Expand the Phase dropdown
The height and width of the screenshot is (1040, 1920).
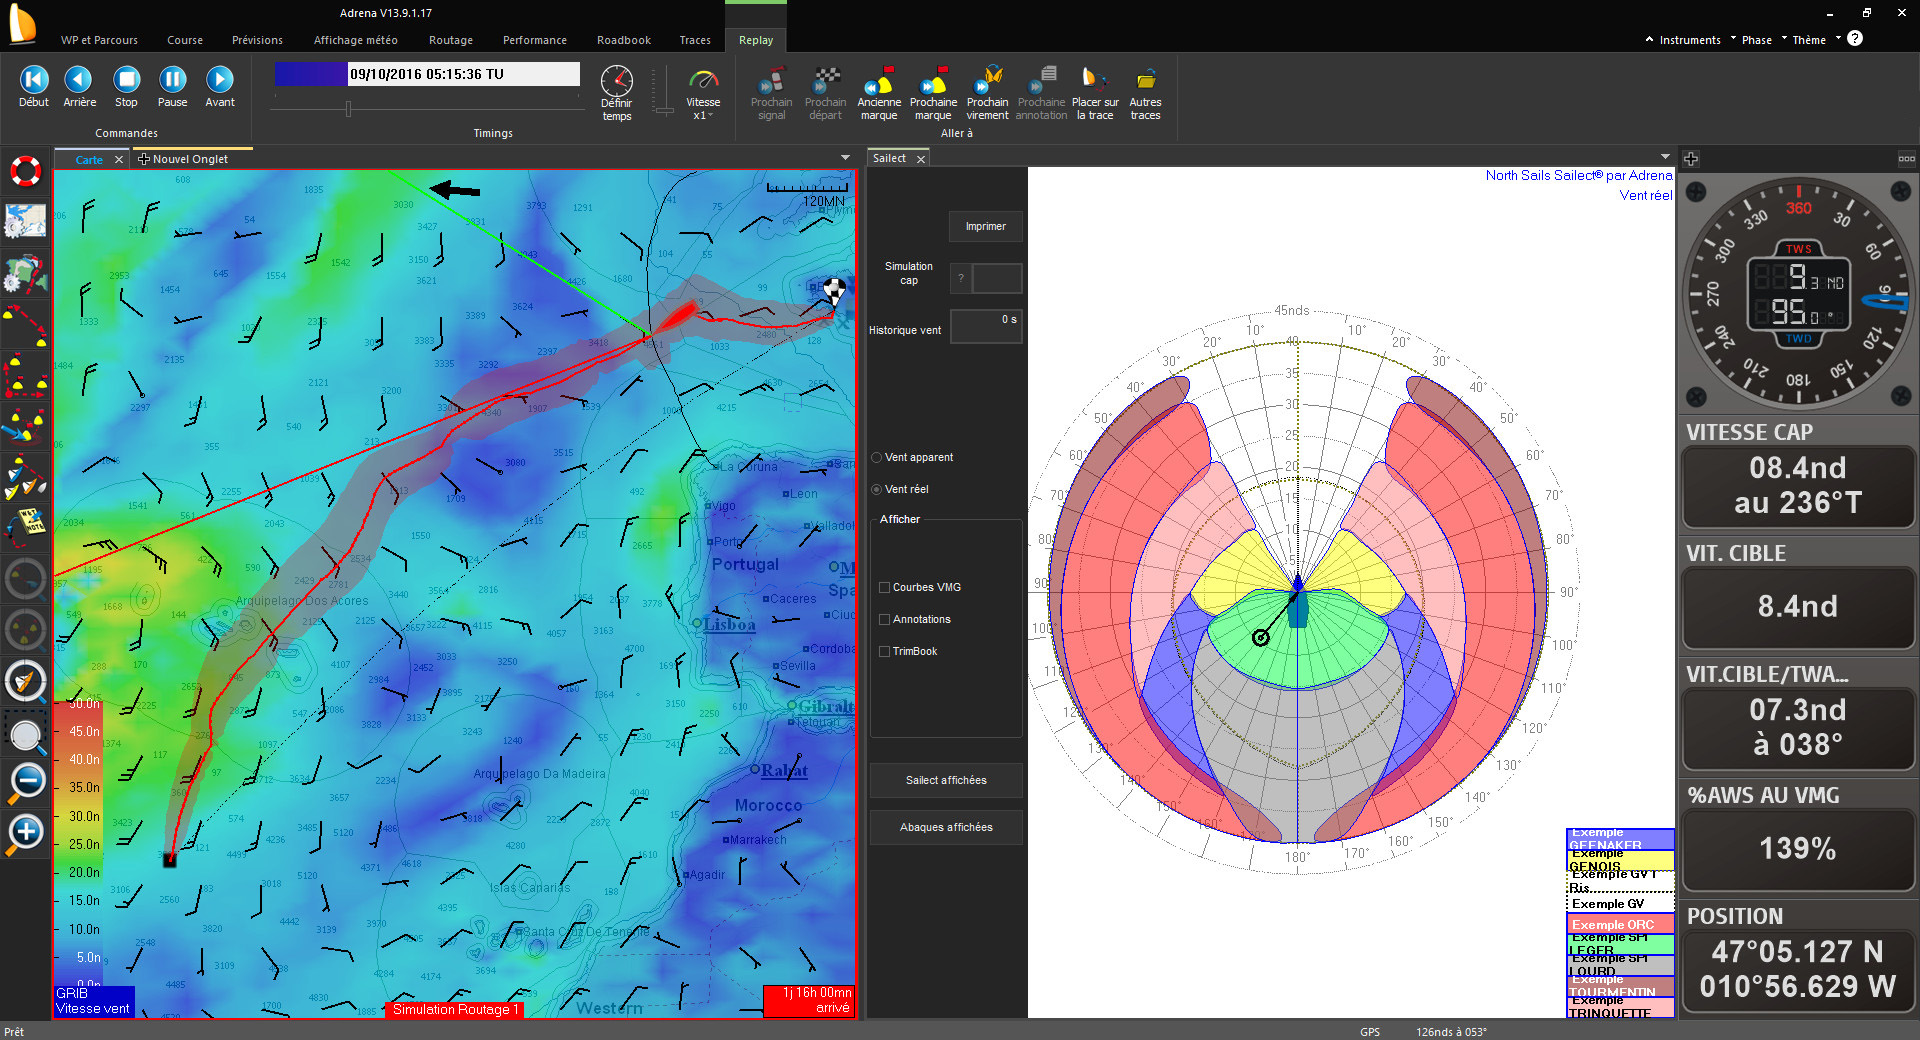click(1756, 40)
